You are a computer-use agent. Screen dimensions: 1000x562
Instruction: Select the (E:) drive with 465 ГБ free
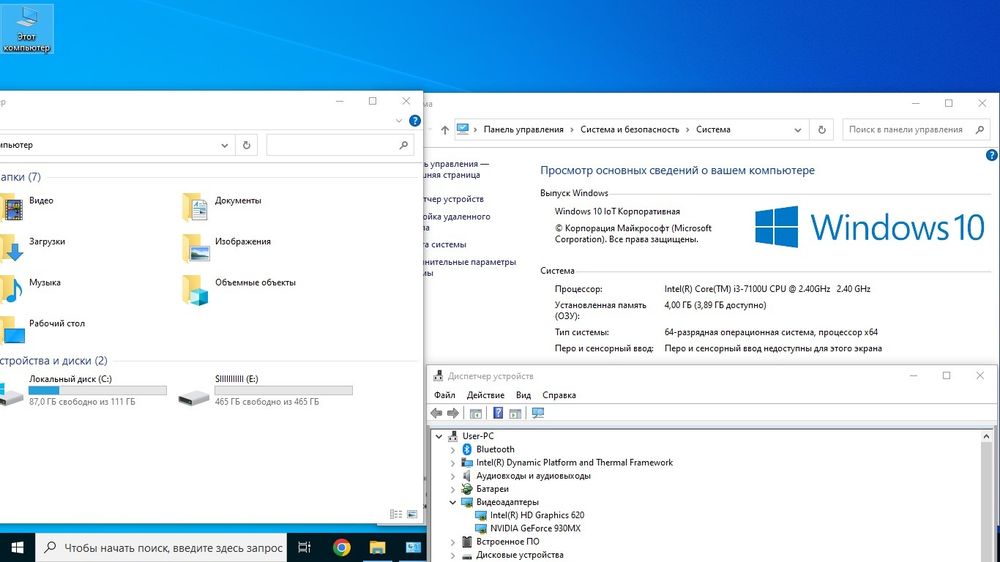tap(265, 390)
